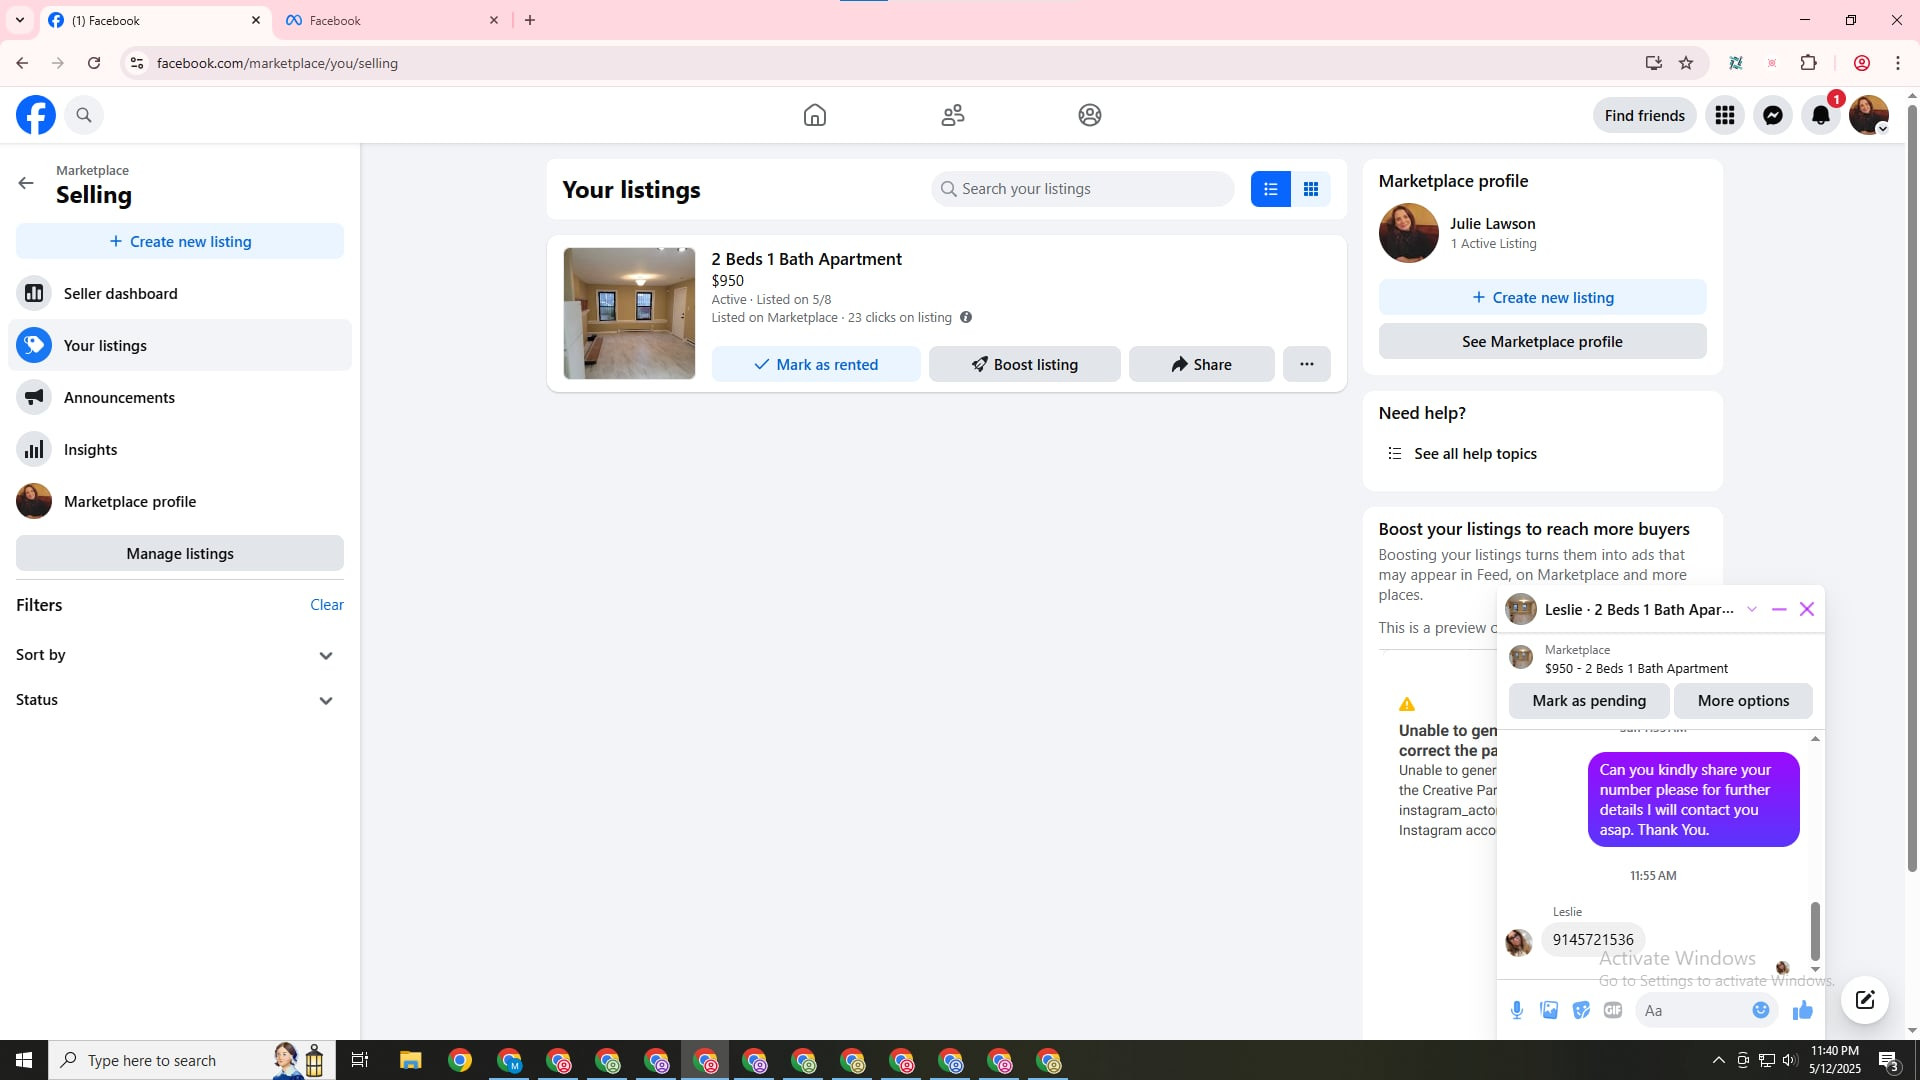The height and width of the screenshot is (1080, 1920).
Task: Open the Friends icon in top navigation
Action: (x=953, y=115)
